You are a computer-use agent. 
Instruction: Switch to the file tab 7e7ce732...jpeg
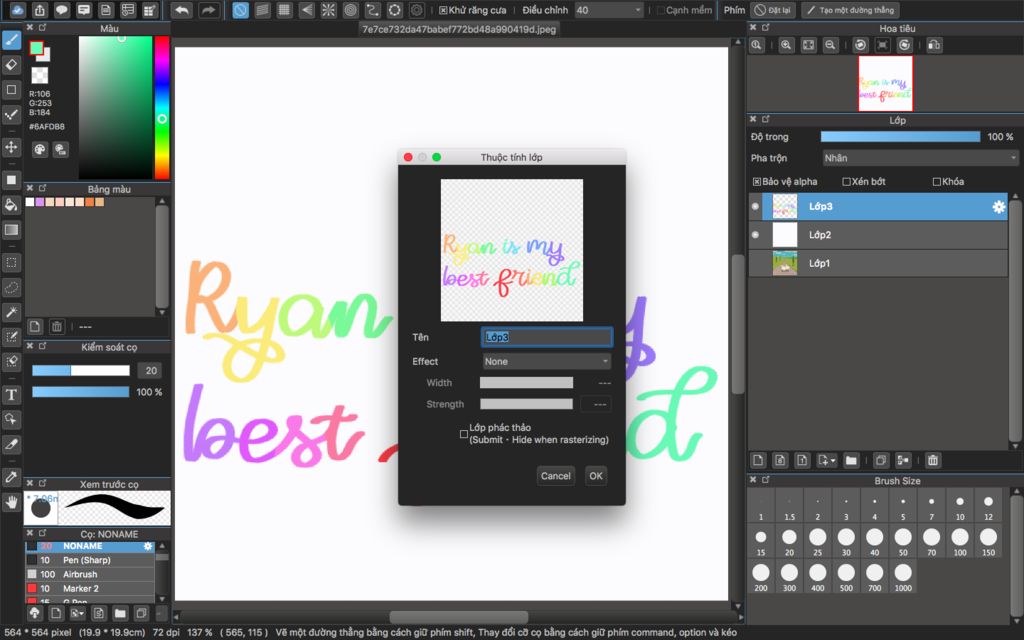pos(459,29)
